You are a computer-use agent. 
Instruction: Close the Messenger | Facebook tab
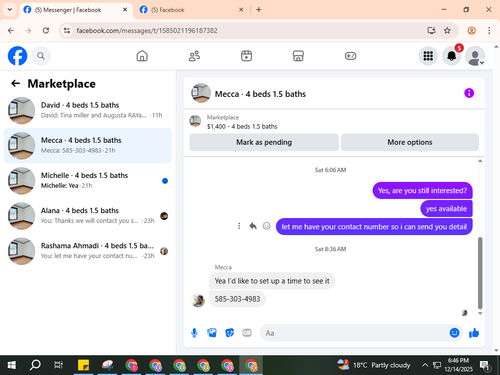pos(125,10)
